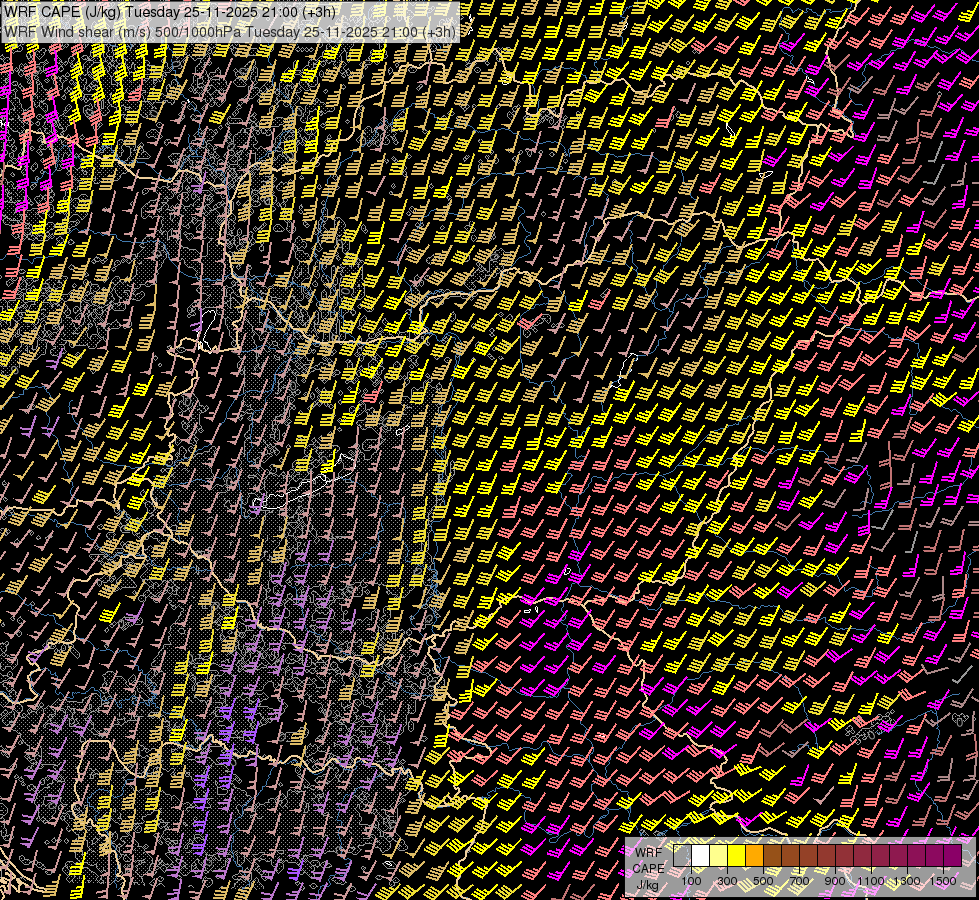Click the orange legend swatch
The height and width of the screenshot is (900, 979).
click(754, 855)
